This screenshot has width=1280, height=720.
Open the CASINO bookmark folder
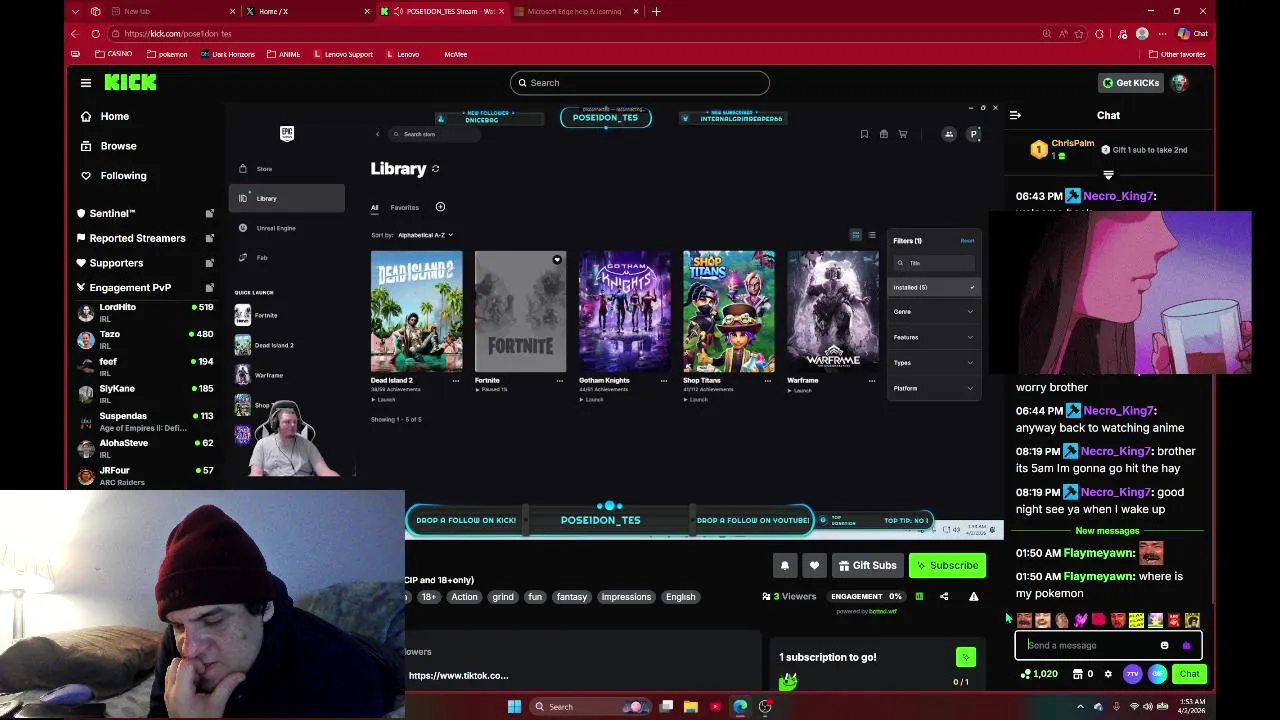[x=113, y=54]
